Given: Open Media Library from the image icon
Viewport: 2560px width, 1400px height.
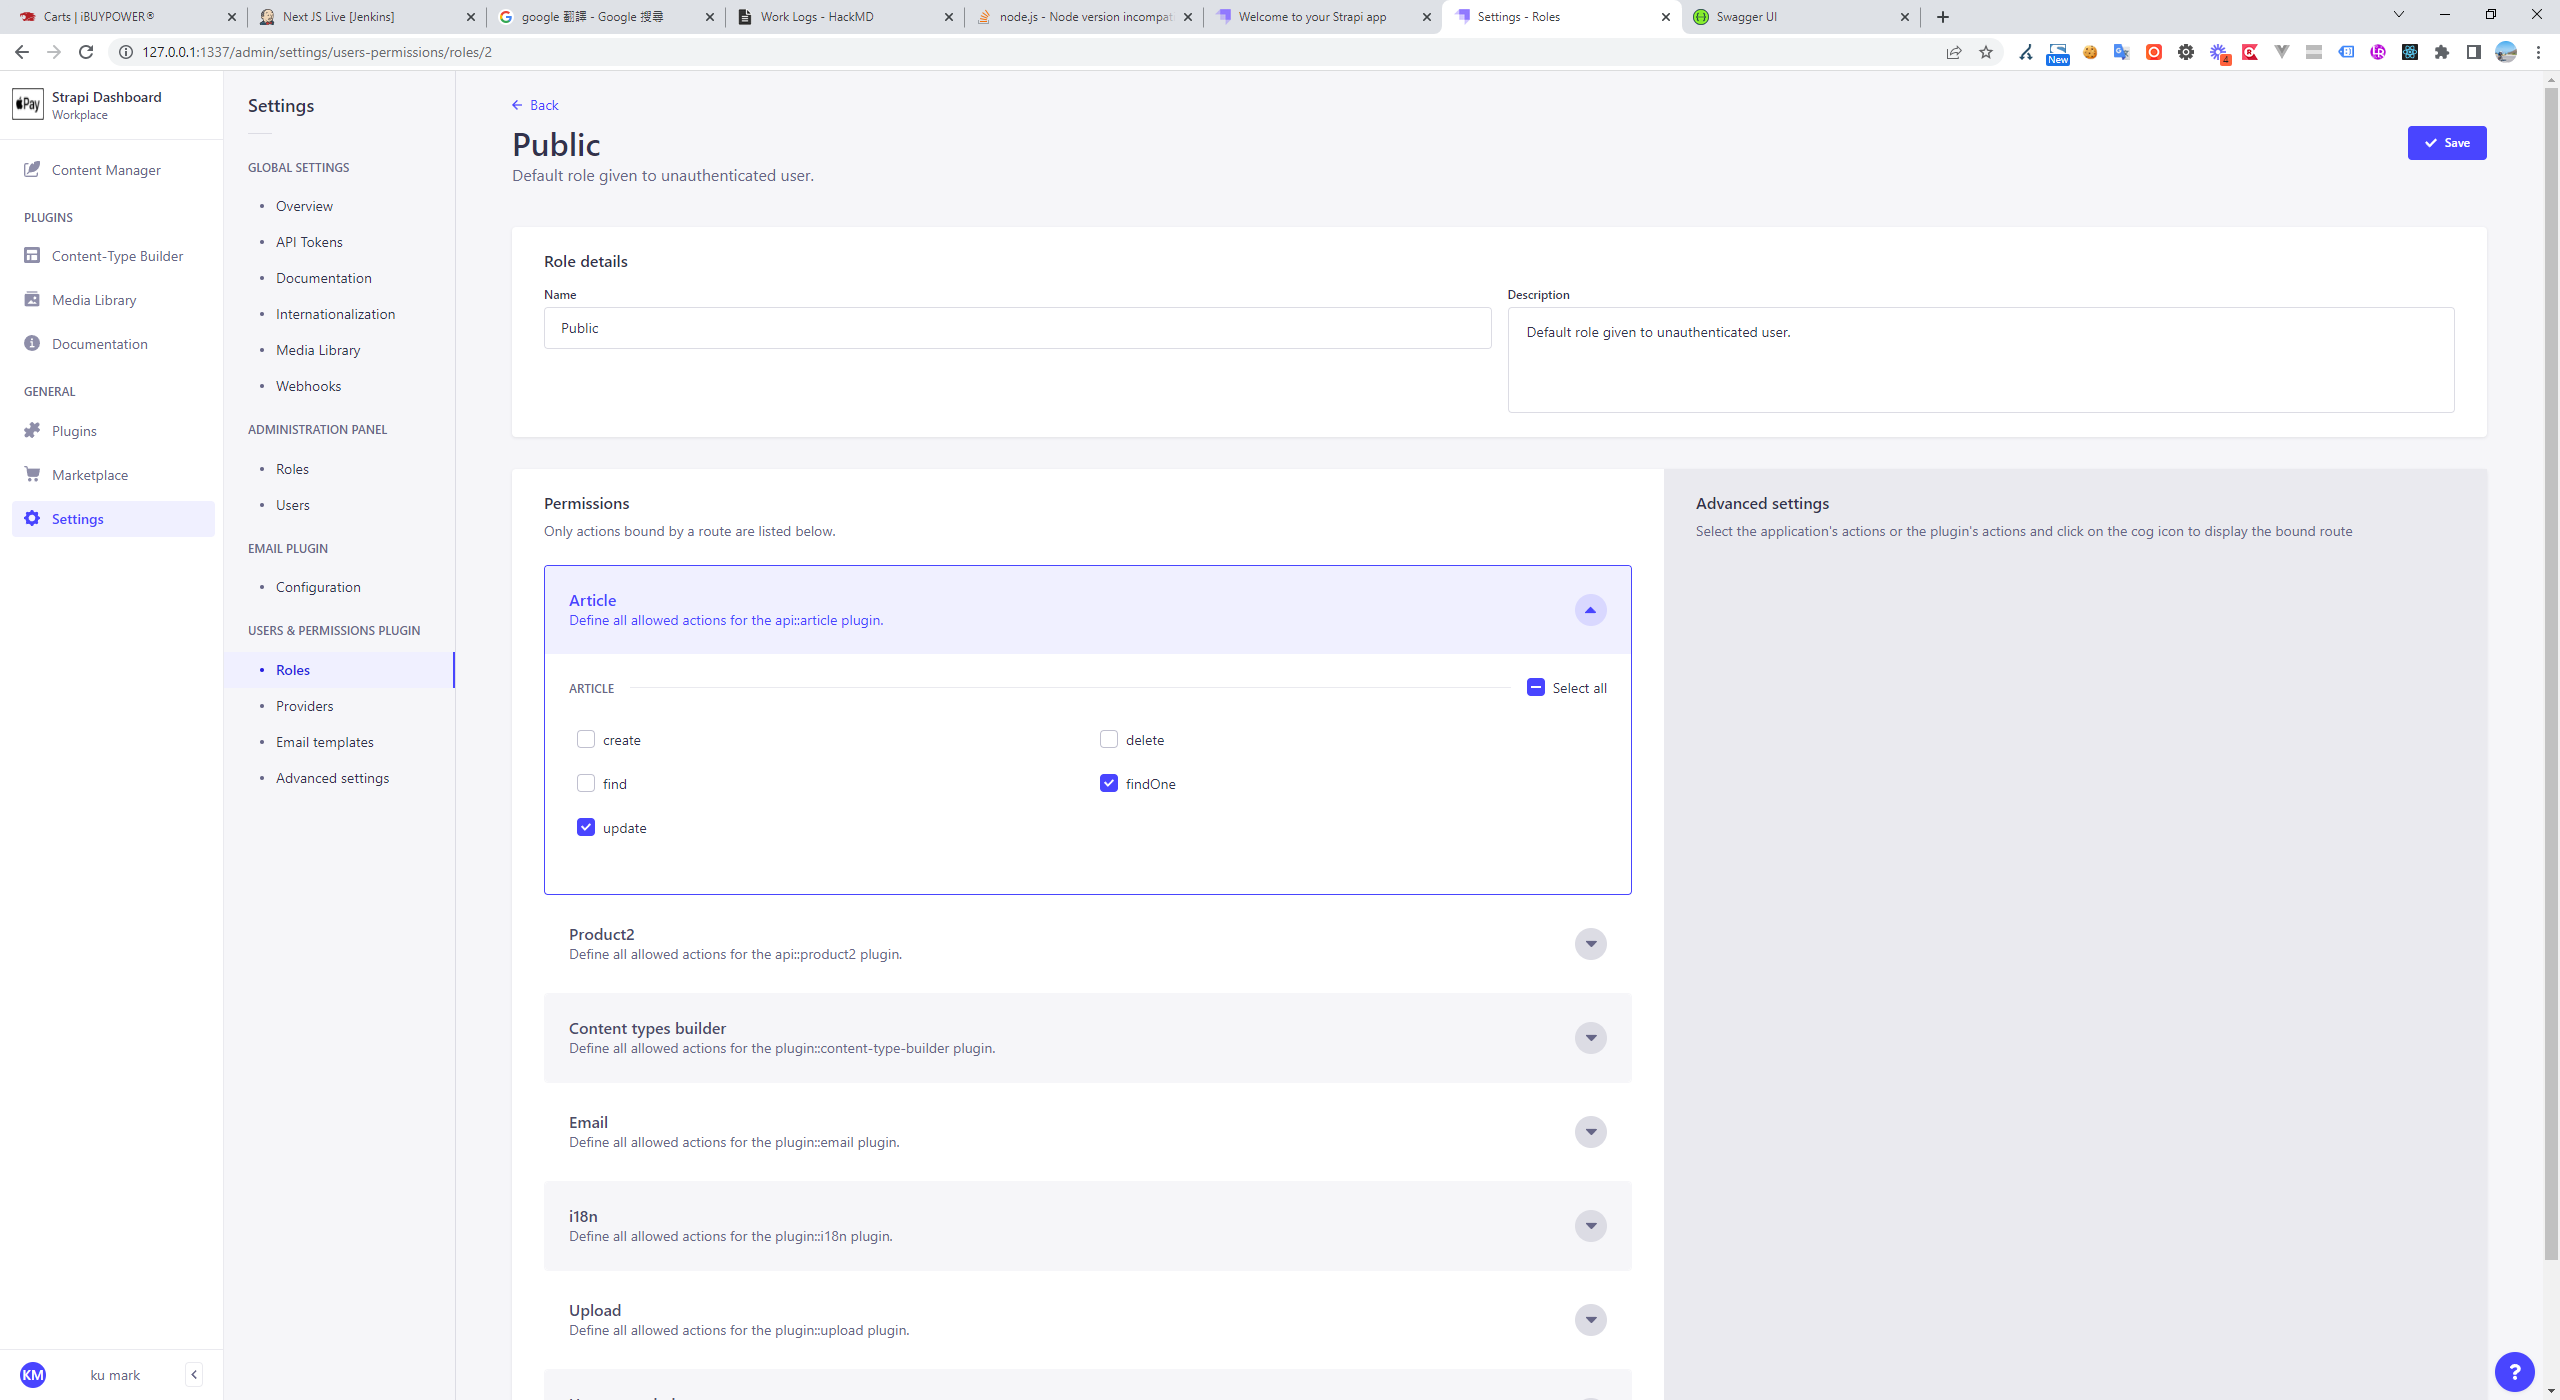Looking at the screenshot, I should coord(32,300).
